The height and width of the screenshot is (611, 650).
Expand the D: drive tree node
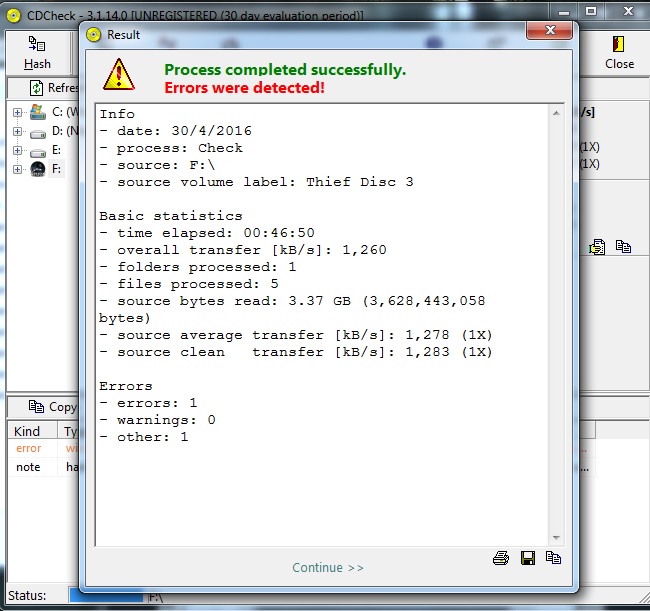coord(17,131)
